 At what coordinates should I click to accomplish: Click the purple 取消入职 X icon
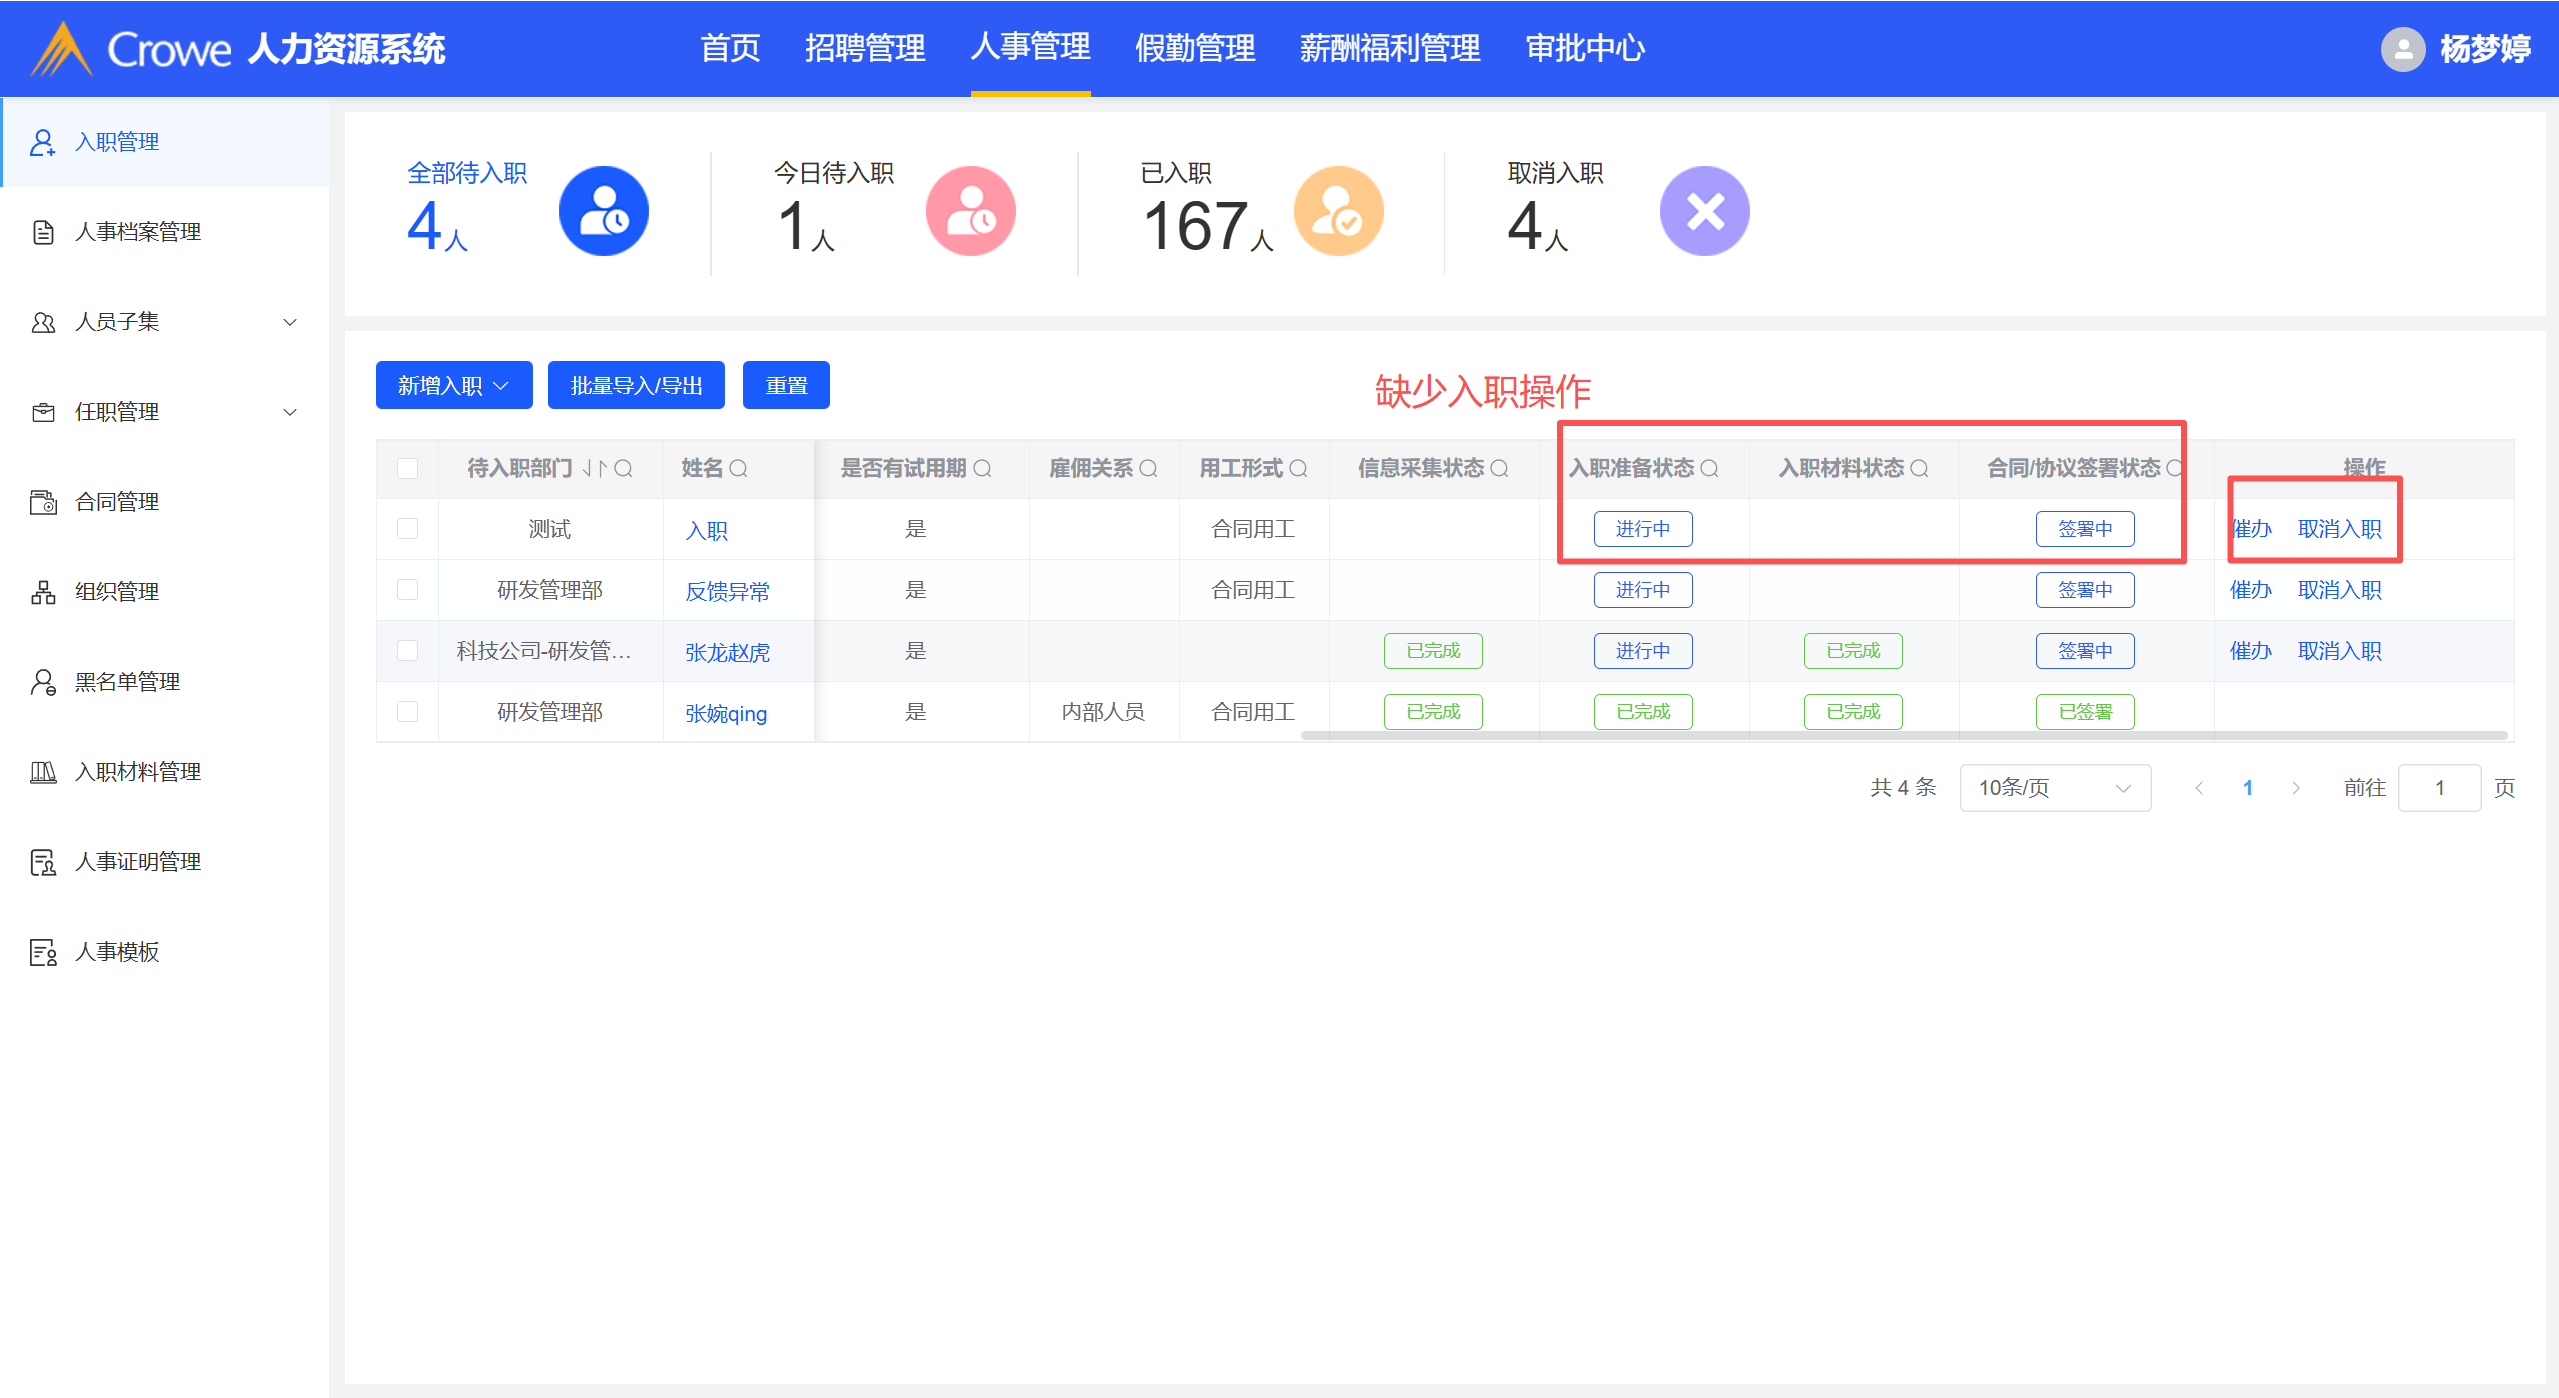click(x=1704, y=211)
